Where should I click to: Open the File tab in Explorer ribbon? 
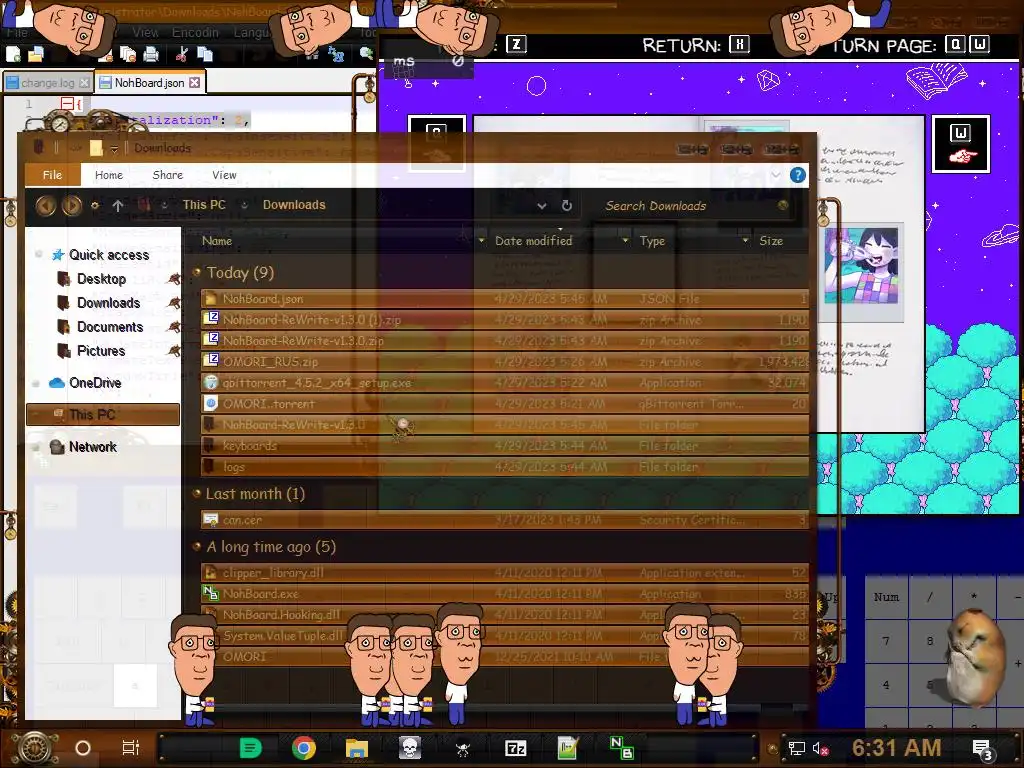point(52,175)
